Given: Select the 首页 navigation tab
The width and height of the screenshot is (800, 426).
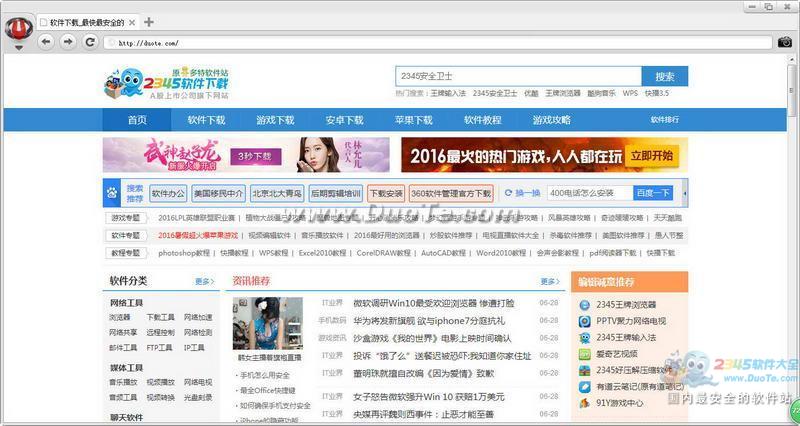Looking at the screenshot, I should tap(137, 120).
